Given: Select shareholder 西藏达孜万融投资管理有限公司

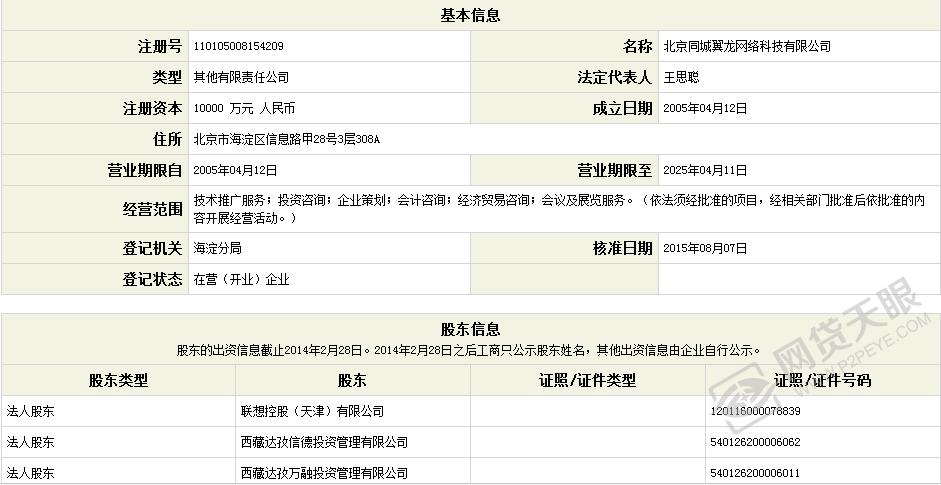Looking at the screenshot, I should 324,473.
